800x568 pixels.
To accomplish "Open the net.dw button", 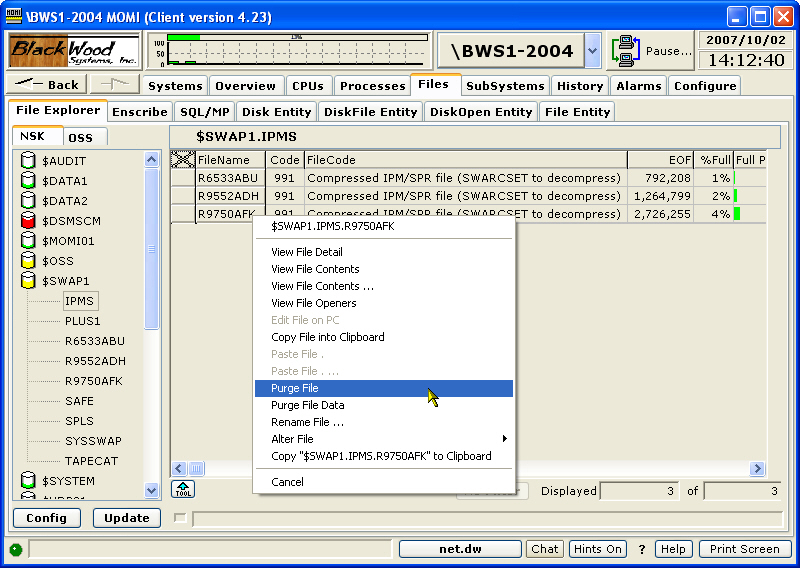I will click(x=460, y=549).
